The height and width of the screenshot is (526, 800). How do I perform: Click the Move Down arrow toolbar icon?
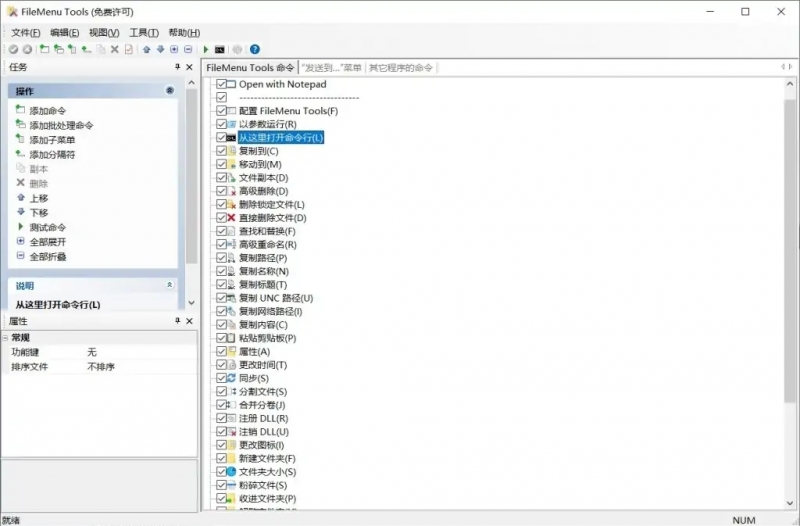[161, 49]
